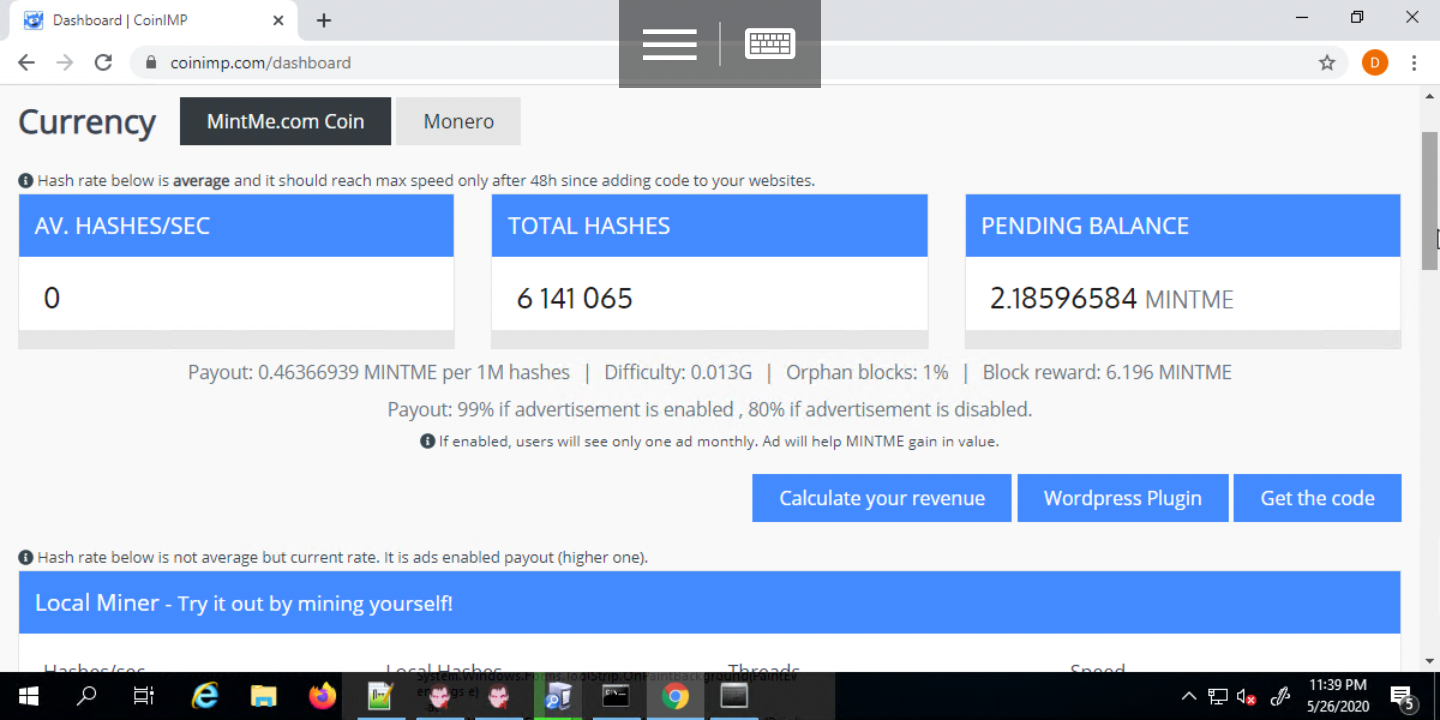Screen dimensions: 1440x720
Task: Switch to the Monero currency tab
Action: (x=458, y=121)
